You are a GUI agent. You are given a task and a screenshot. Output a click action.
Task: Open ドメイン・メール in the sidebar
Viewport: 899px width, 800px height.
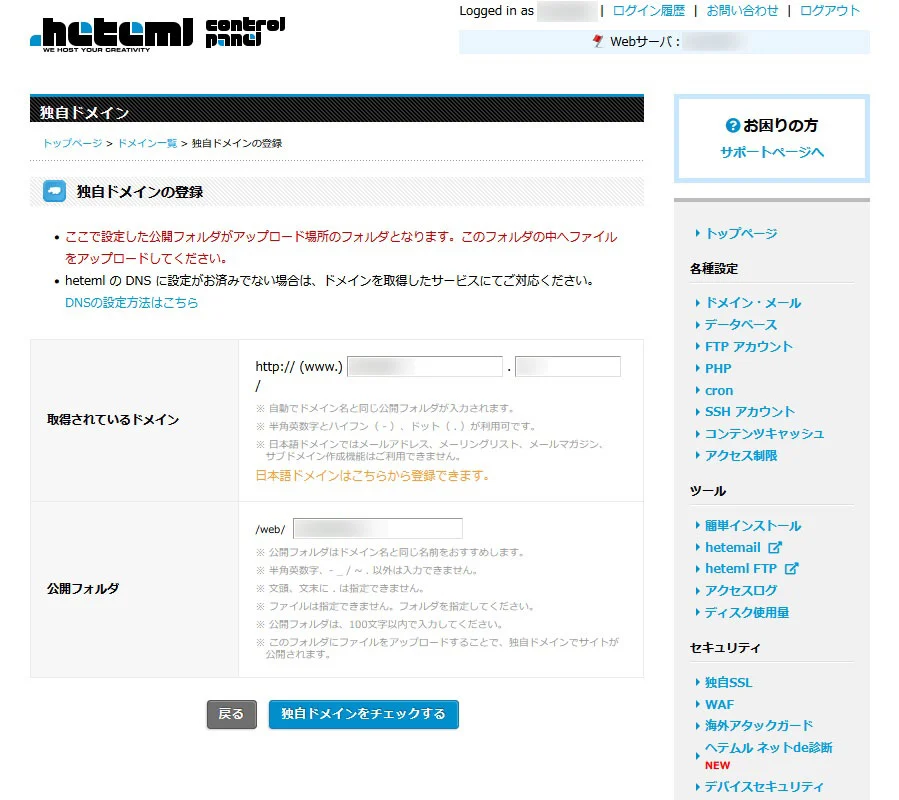tap(752, 302)
